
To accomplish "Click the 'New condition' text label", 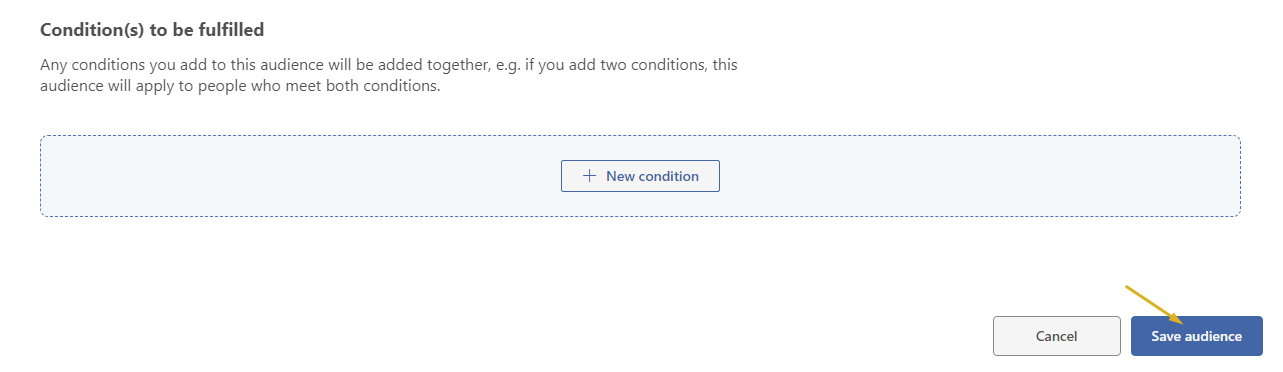I will [652, 176].
